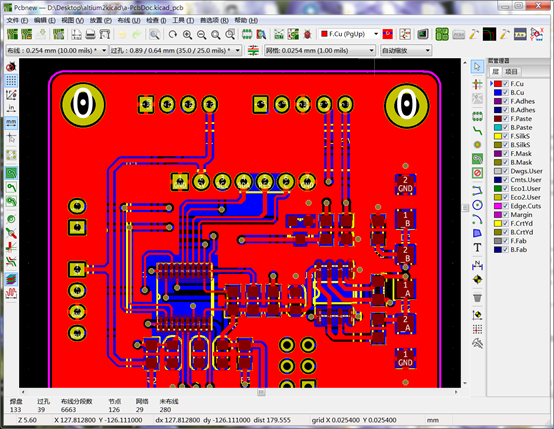The width and height of the screenshot is (554, 429).
Task: Click the 2 GND pad on the board
Action: [405, 184]
